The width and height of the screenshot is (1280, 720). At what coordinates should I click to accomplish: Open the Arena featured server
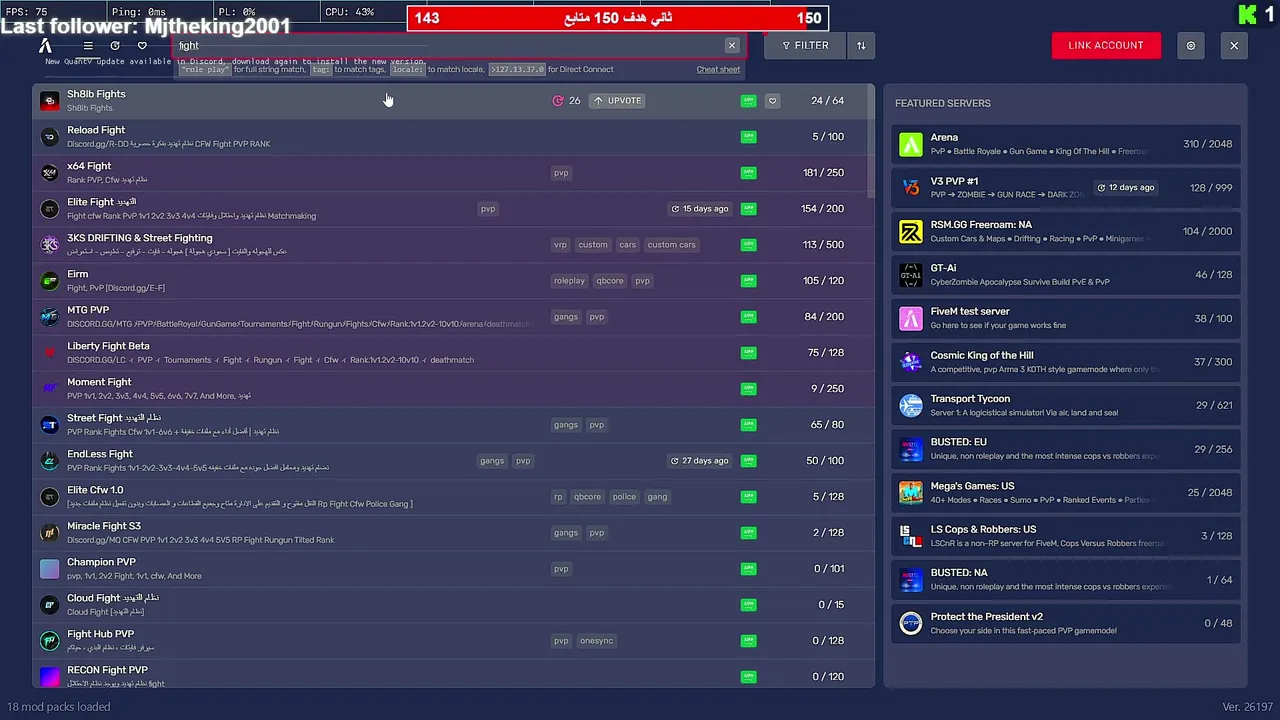[x=1066, y=144]
